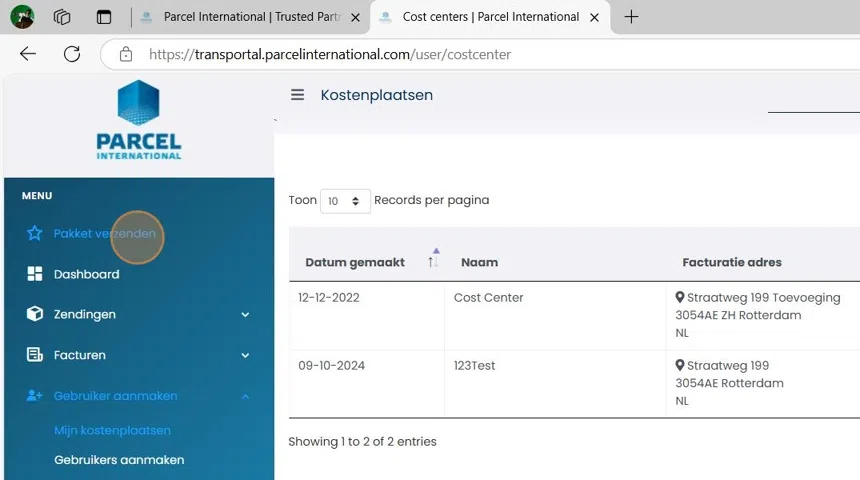Viewport: 860px width, 480px height.
Task: Open the records per pagina dropdown
Action: pos(345,201)
